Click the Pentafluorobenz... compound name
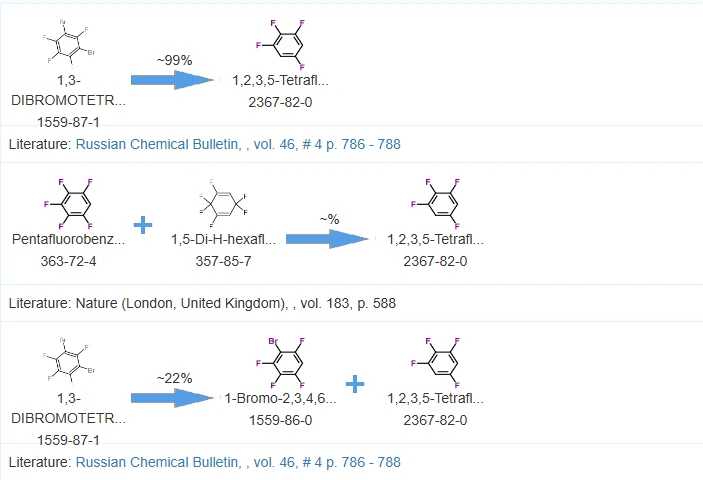The image size is (703, 480). [x=69, y=239]
